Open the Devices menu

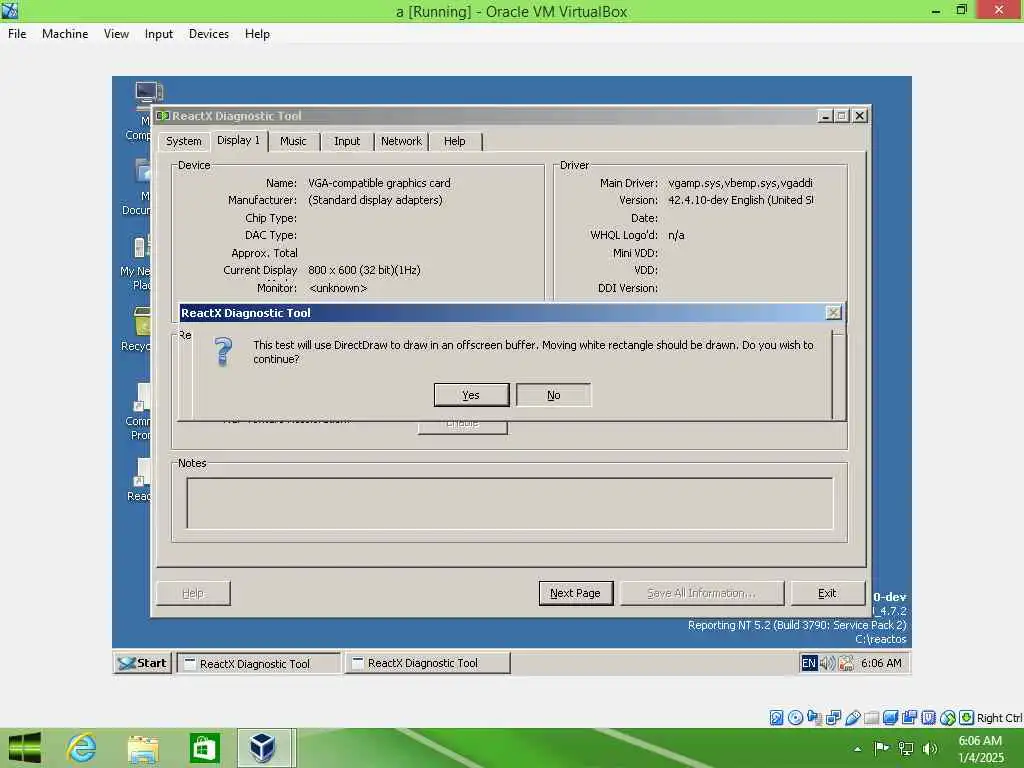click(x=208, y=34)
